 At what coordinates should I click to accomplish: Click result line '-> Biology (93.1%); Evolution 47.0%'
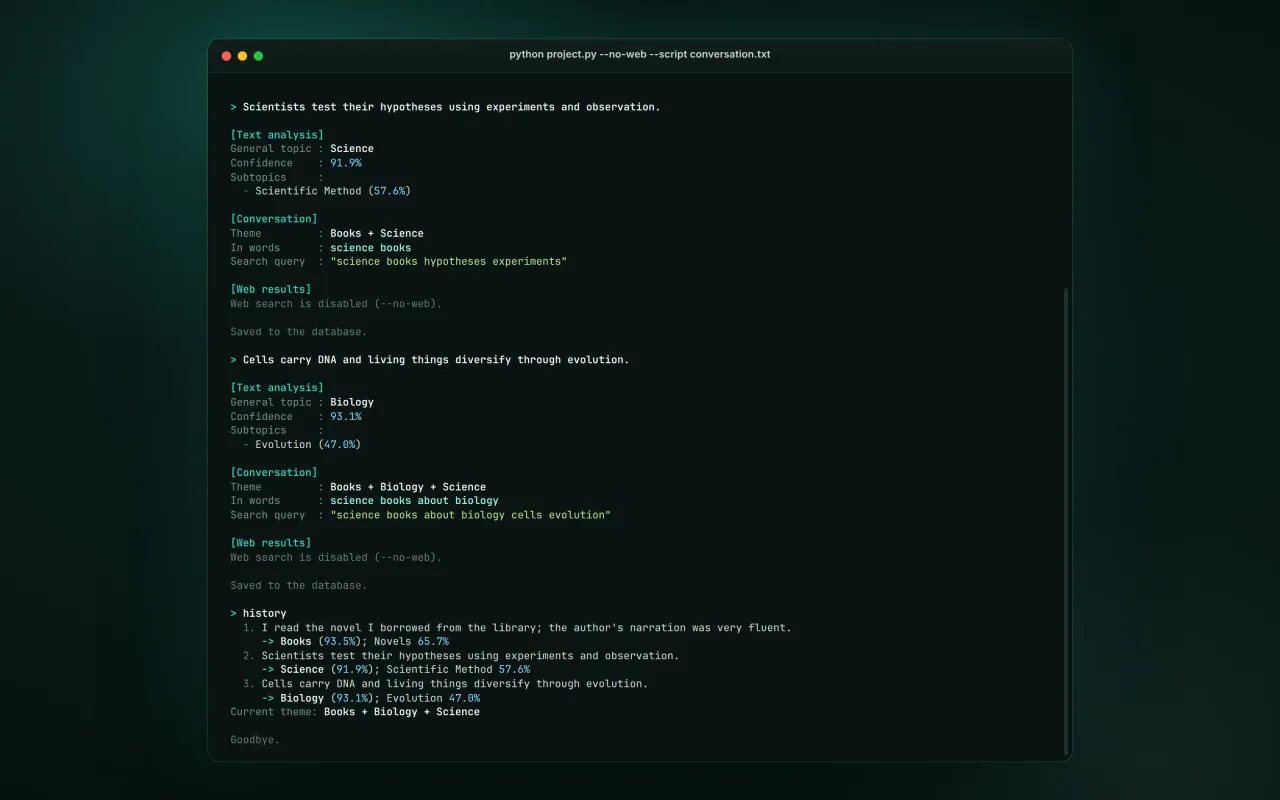click(x=371, y=698)
